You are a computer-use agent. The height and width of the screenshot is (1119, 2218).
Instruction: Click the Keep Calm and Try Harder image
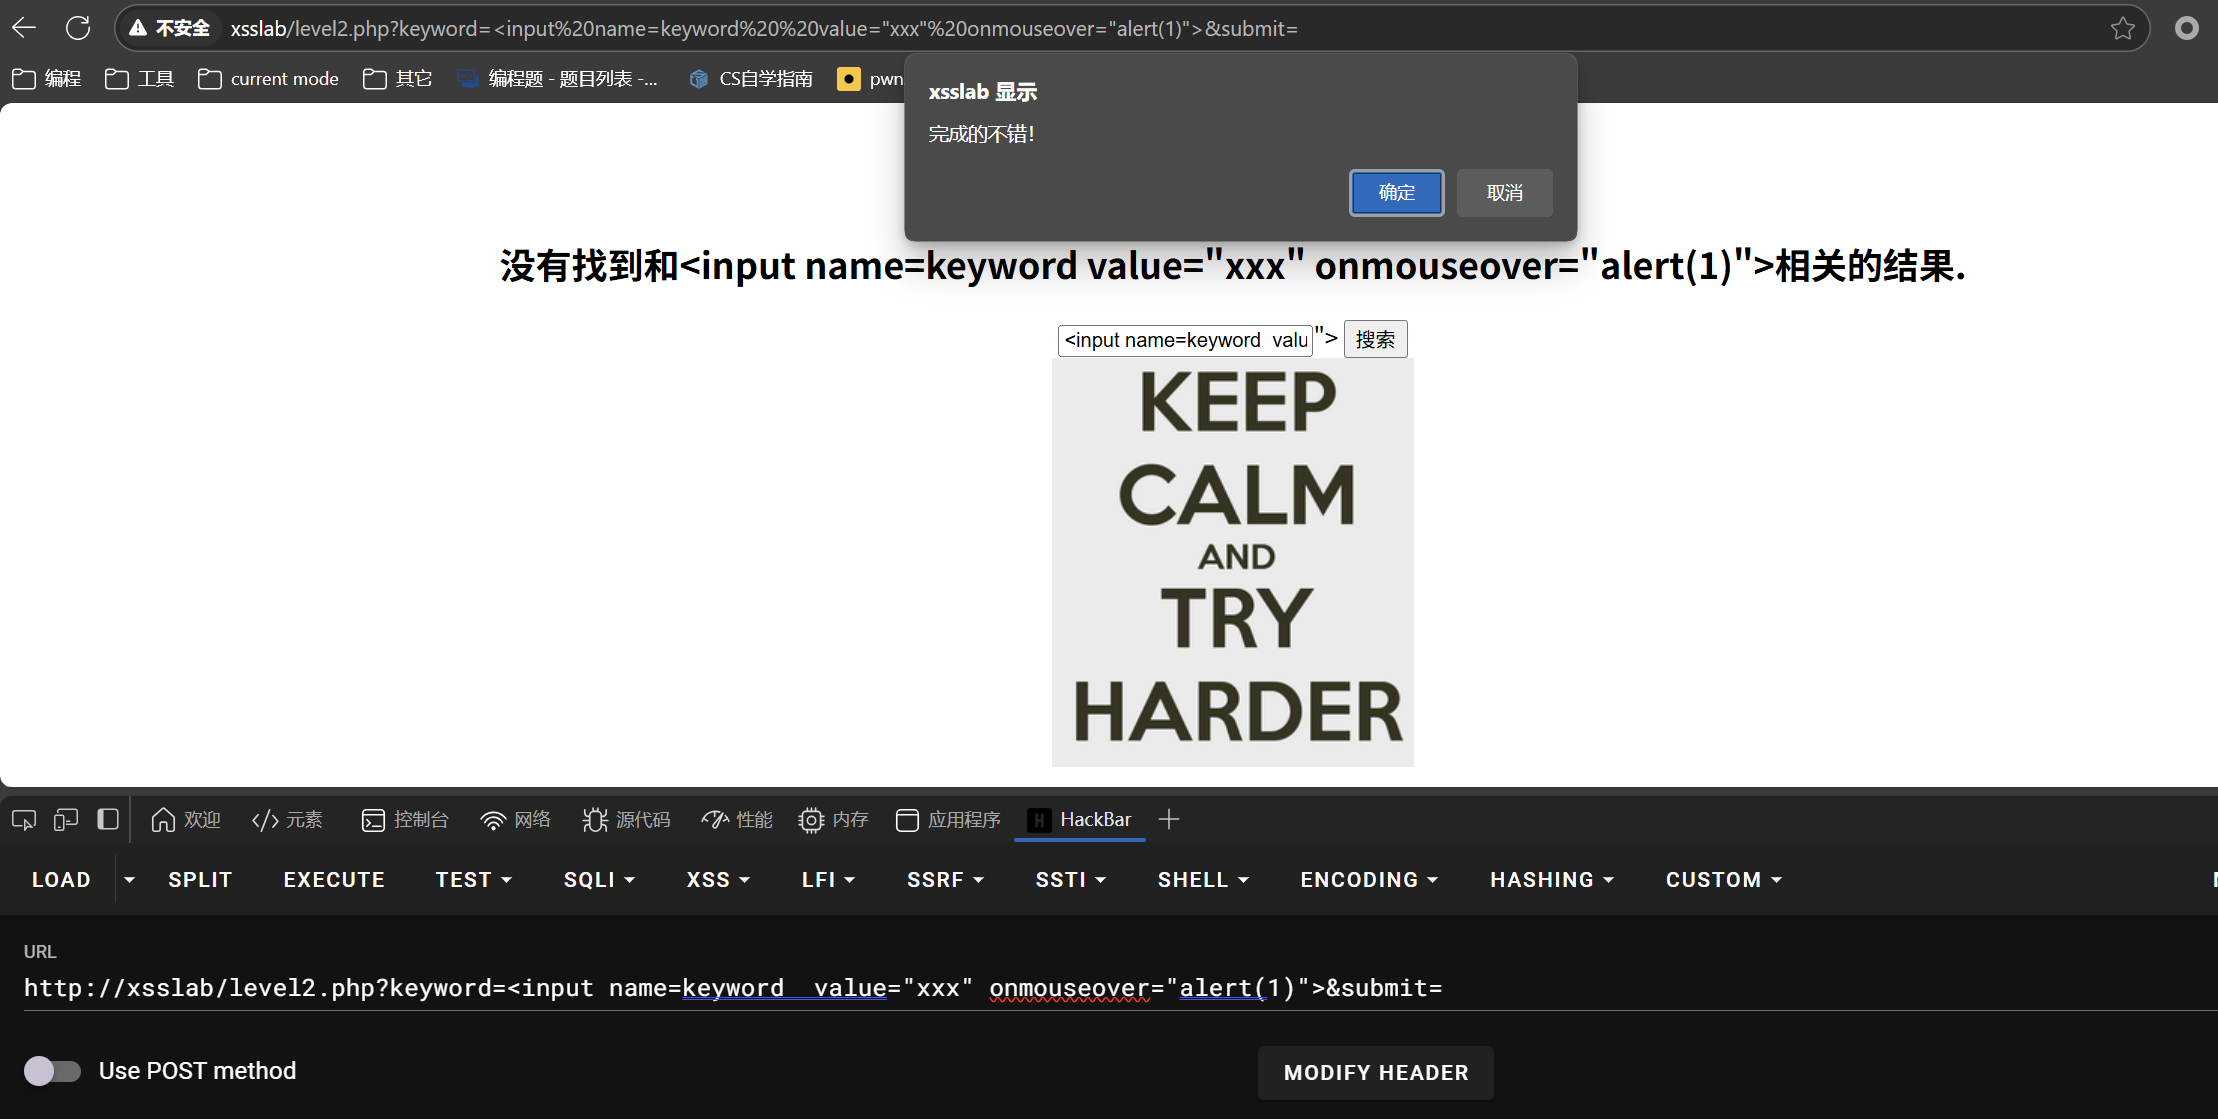tap(1233, 562)
